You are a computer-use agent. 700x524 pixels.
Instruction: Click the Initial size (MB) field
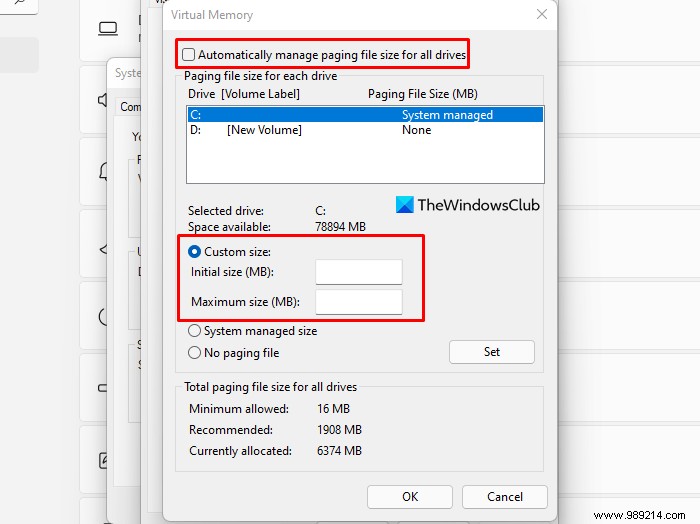point(358,272)
